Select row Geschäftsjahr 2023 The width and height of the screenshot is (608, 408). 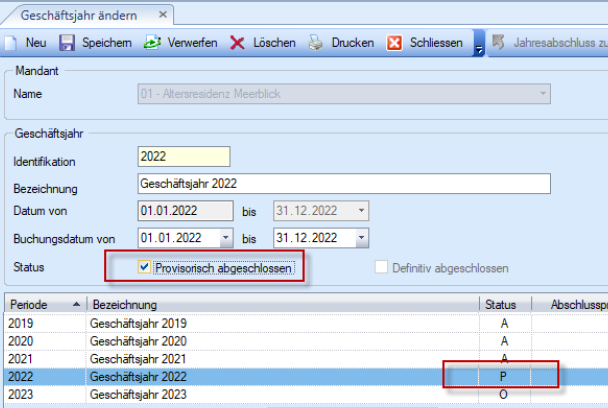(x=306, y=394)
